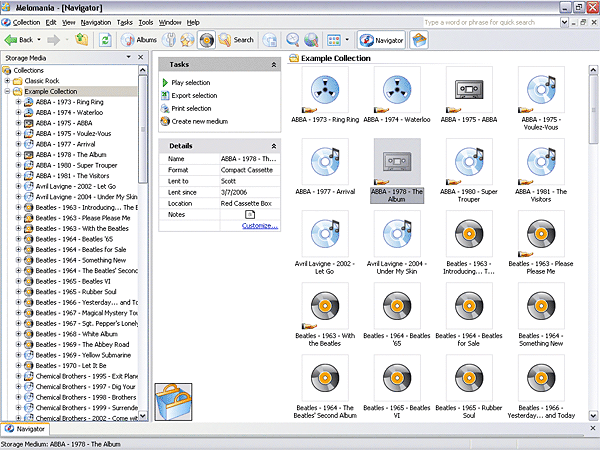Click the Search toolbar button
Viewport: 600px width, 450px height.
pyautogui.click(x=236, y=40)
